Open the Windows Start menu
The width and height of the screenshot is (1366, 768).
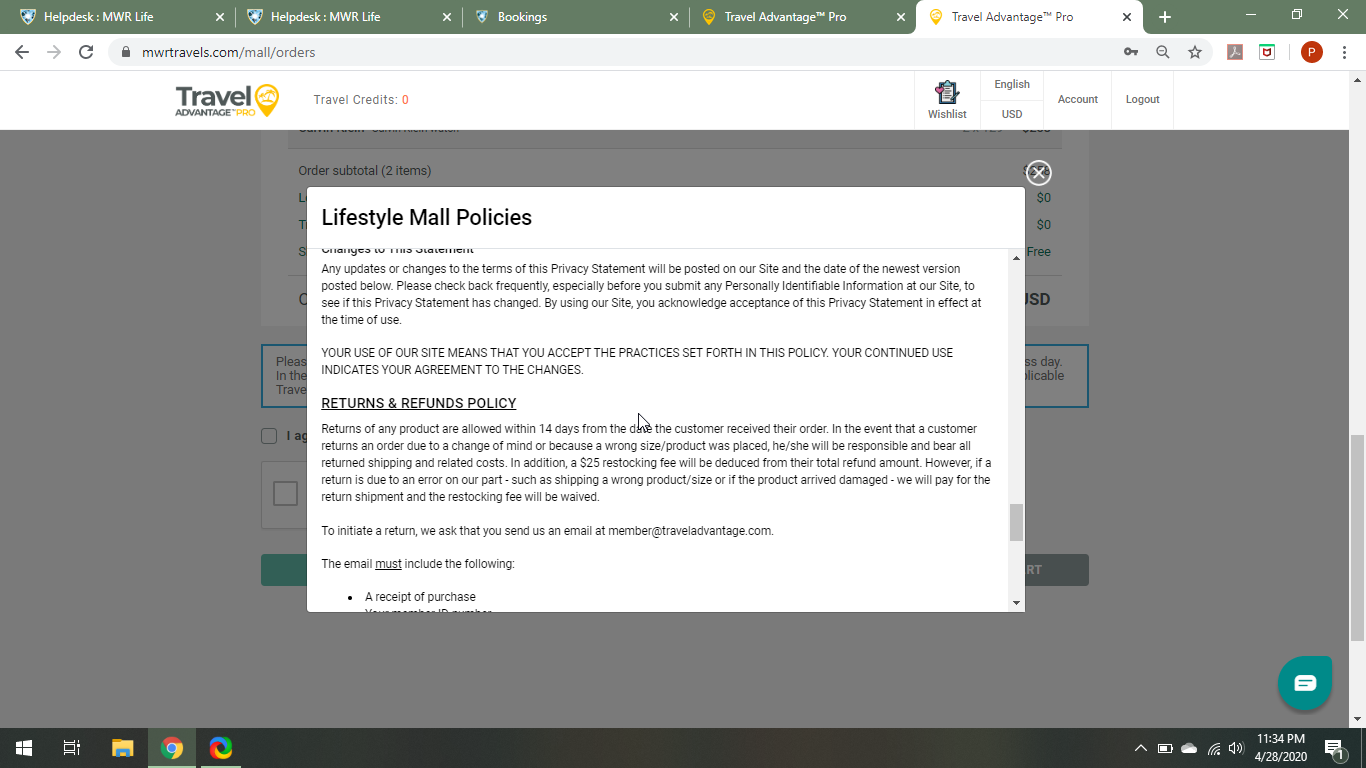point(24,748)
